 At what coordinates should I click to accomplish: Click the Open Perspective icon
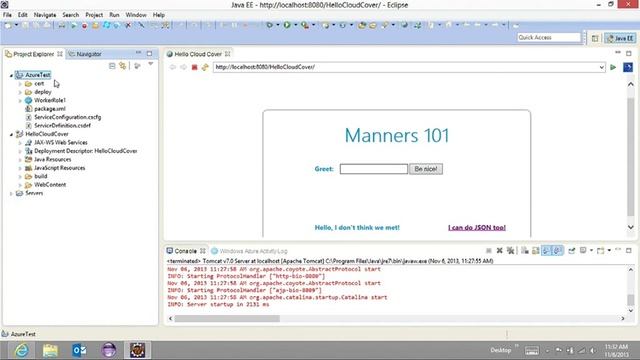595,38
